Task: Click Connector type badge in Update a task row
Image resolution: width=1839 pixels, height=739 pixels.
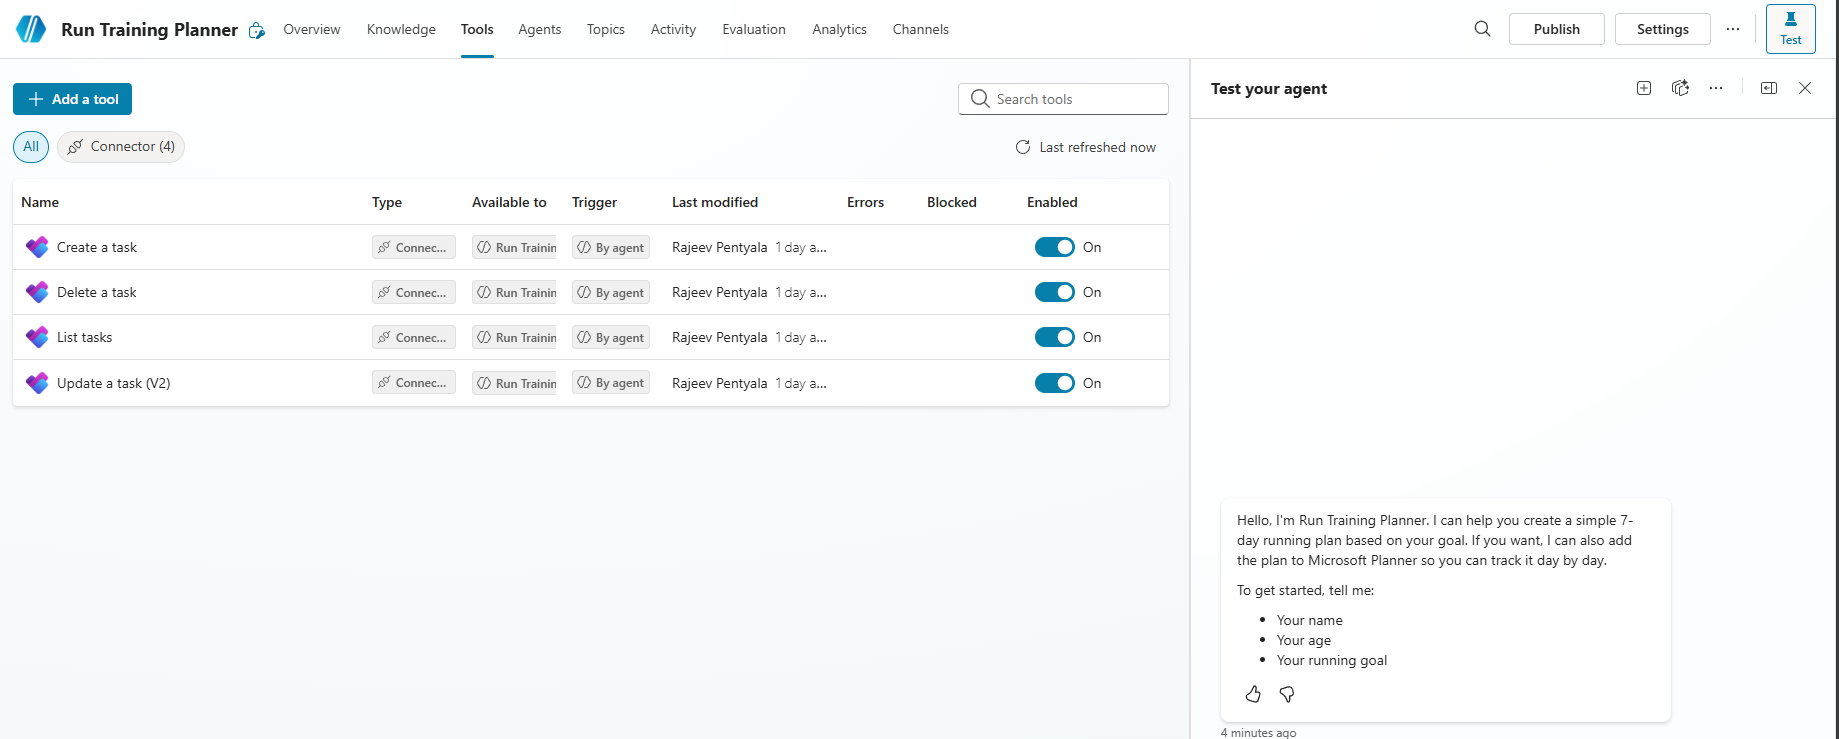Action: pyautogui.click(x=414, y=383)
